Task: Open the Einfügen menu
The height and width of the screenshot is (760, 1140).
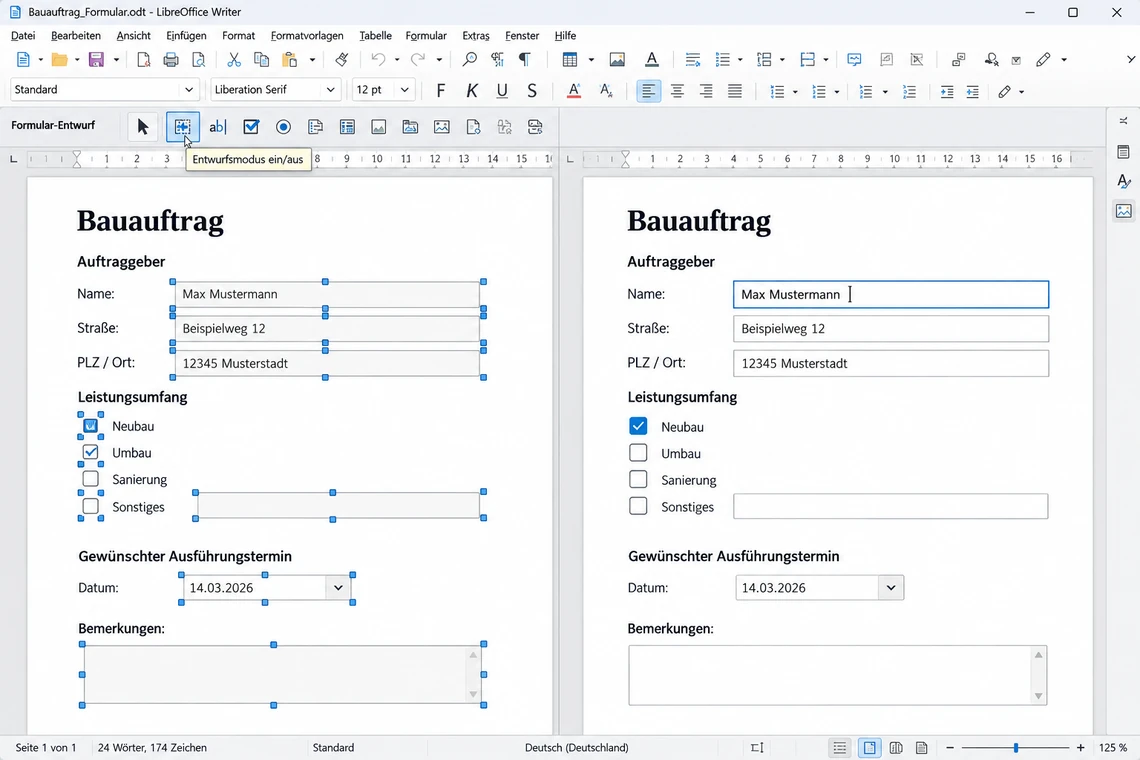Action: tap(186, 36)
